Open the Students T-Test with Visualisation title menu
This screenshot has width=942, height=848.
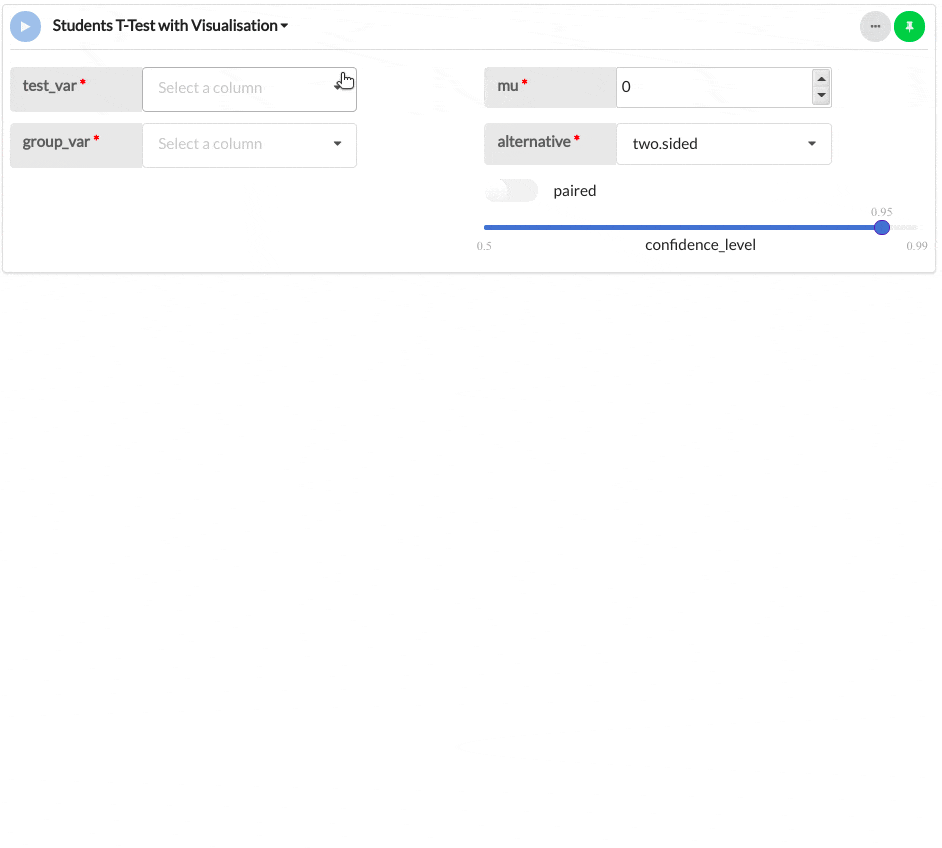pyautogui.click(x=164, y=26)
